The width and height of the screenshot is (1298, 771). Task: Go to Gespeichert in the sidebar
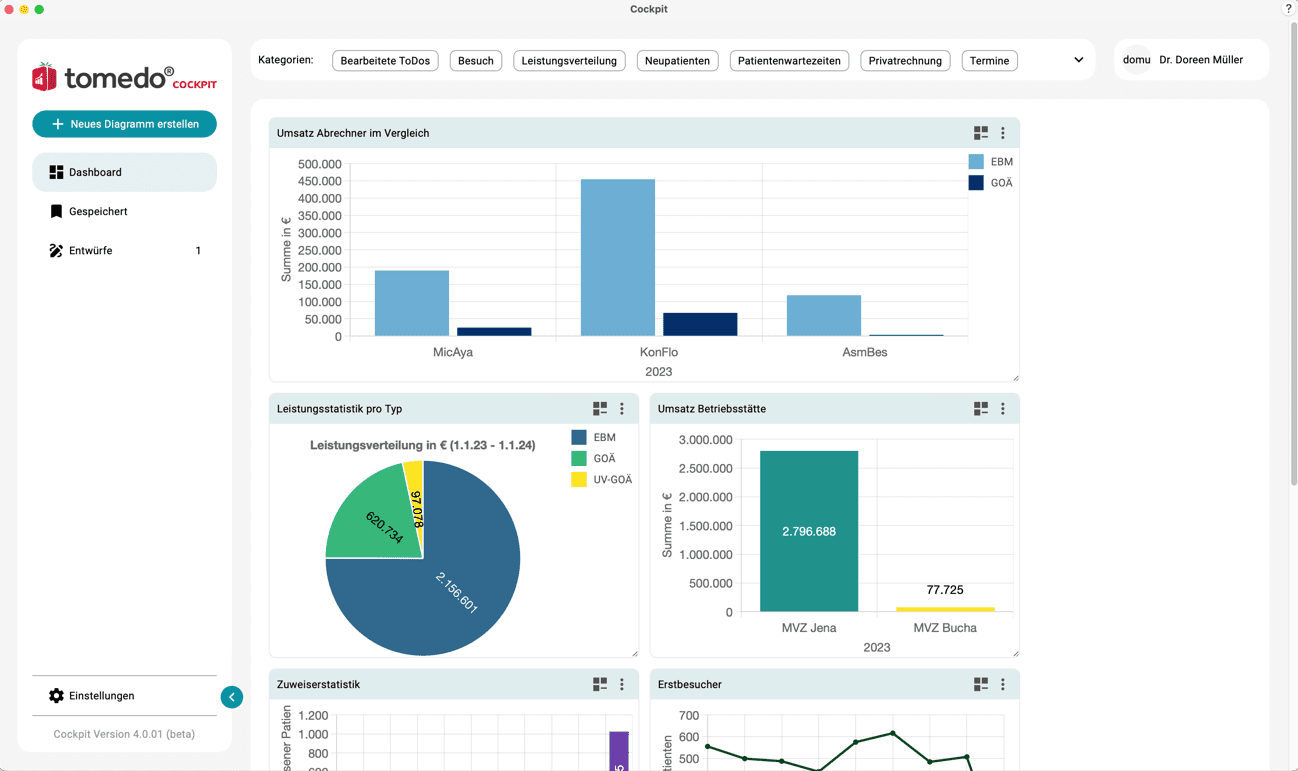click(97, 212)
